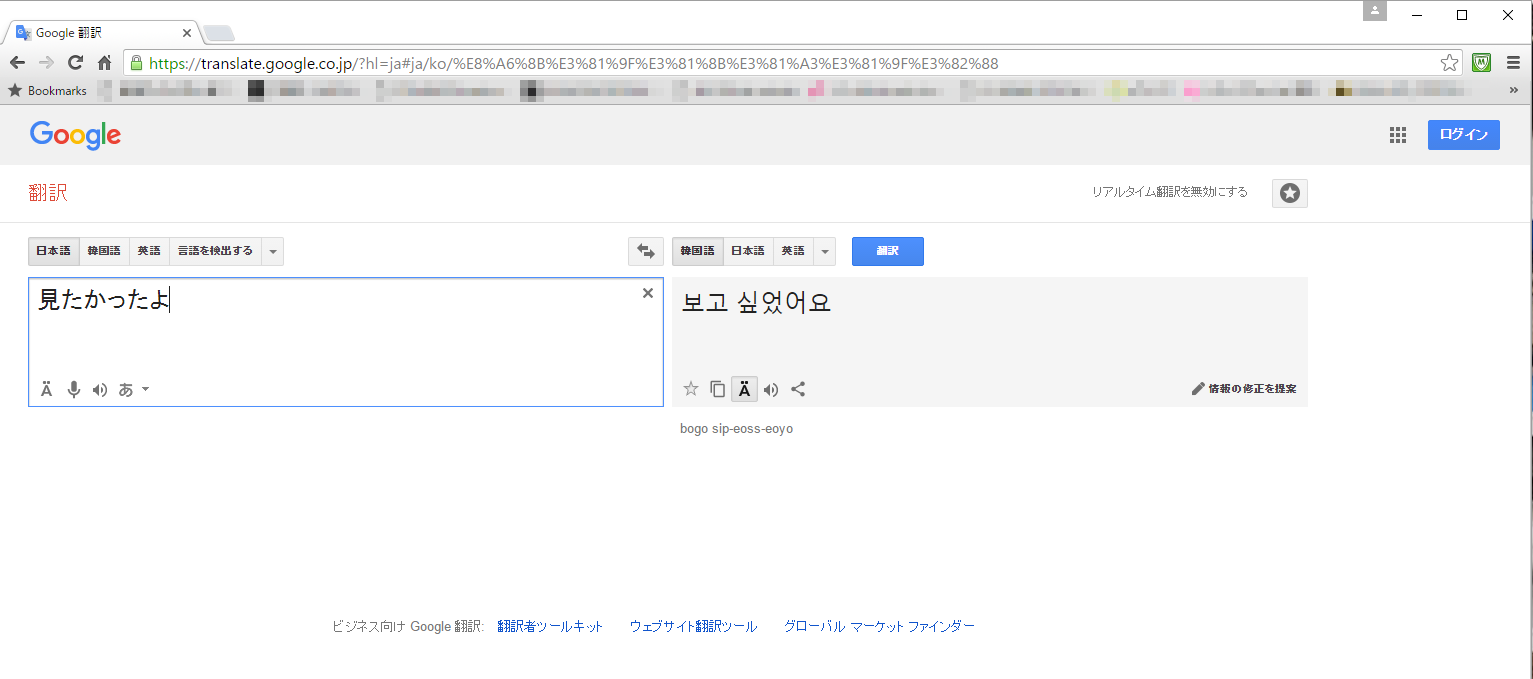Click the green extension icon in toolbar
This screenshot has width=1533, height=679.
coord(1482,63)
